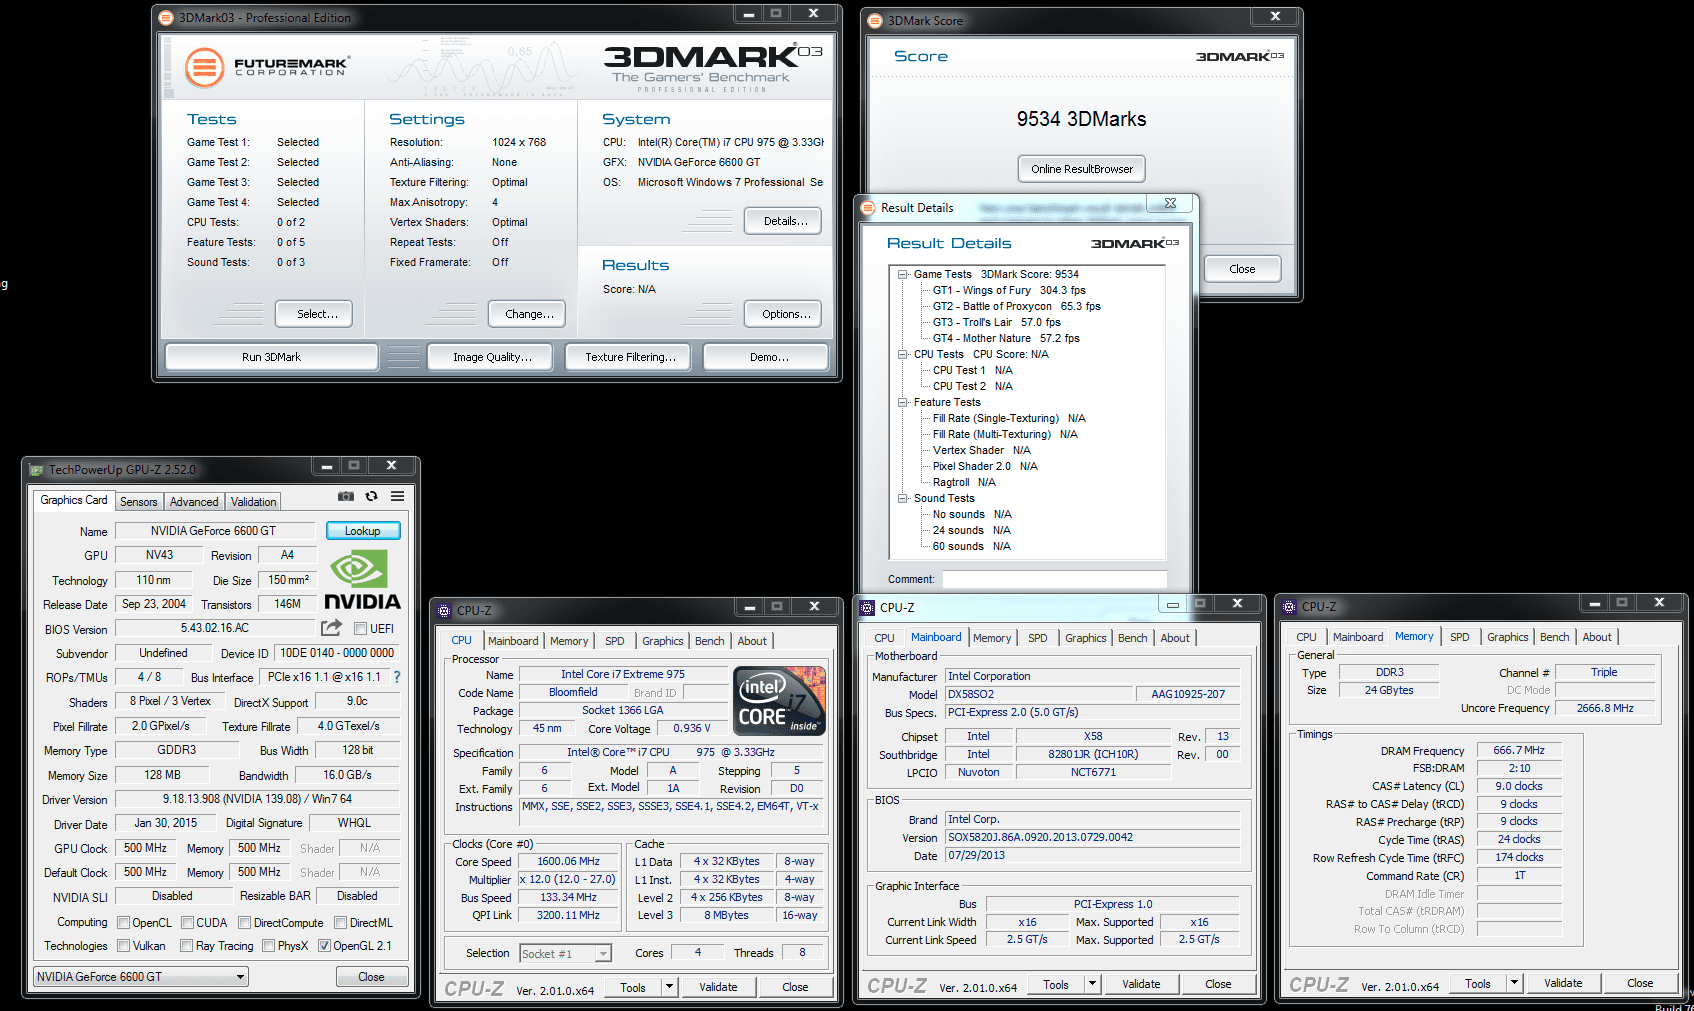The width and height of the screenshot is (1694, 1011).
Task: Click the CPU-Z Memory window title icon
Action: click(1290, 606)
